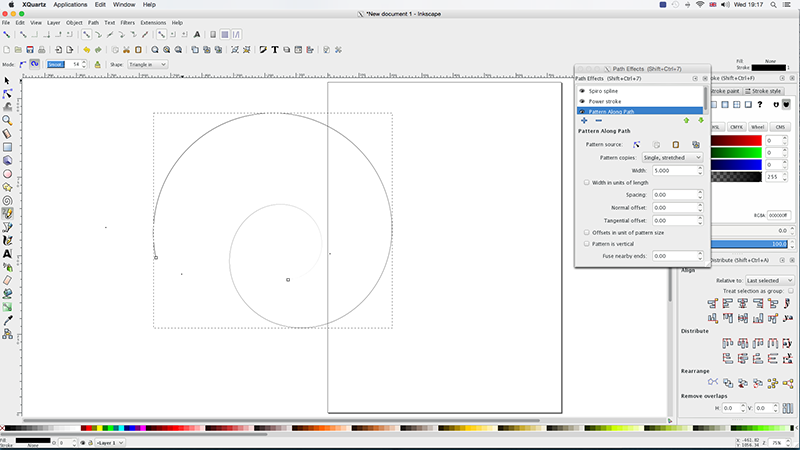Move path effect up with green arrow
The image size is (800, 450).
pyautogui.click(x=686, y=120)
